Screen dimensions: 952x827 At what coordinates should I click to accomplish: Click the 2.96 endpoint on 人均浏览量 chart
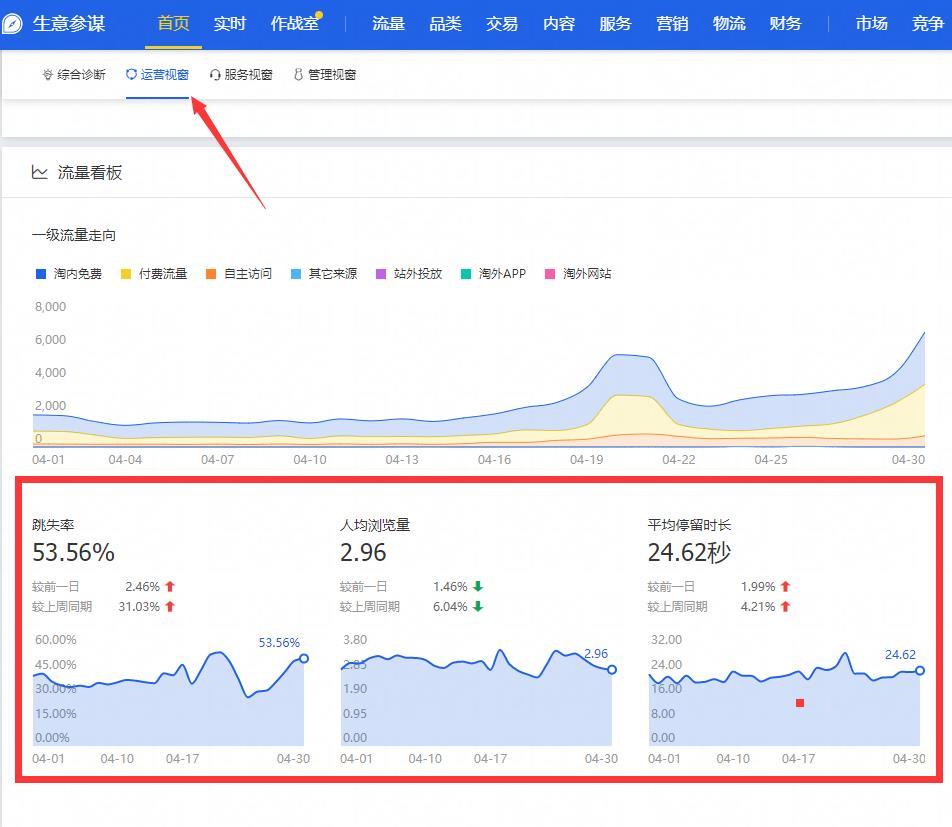(x=612, y=670)
